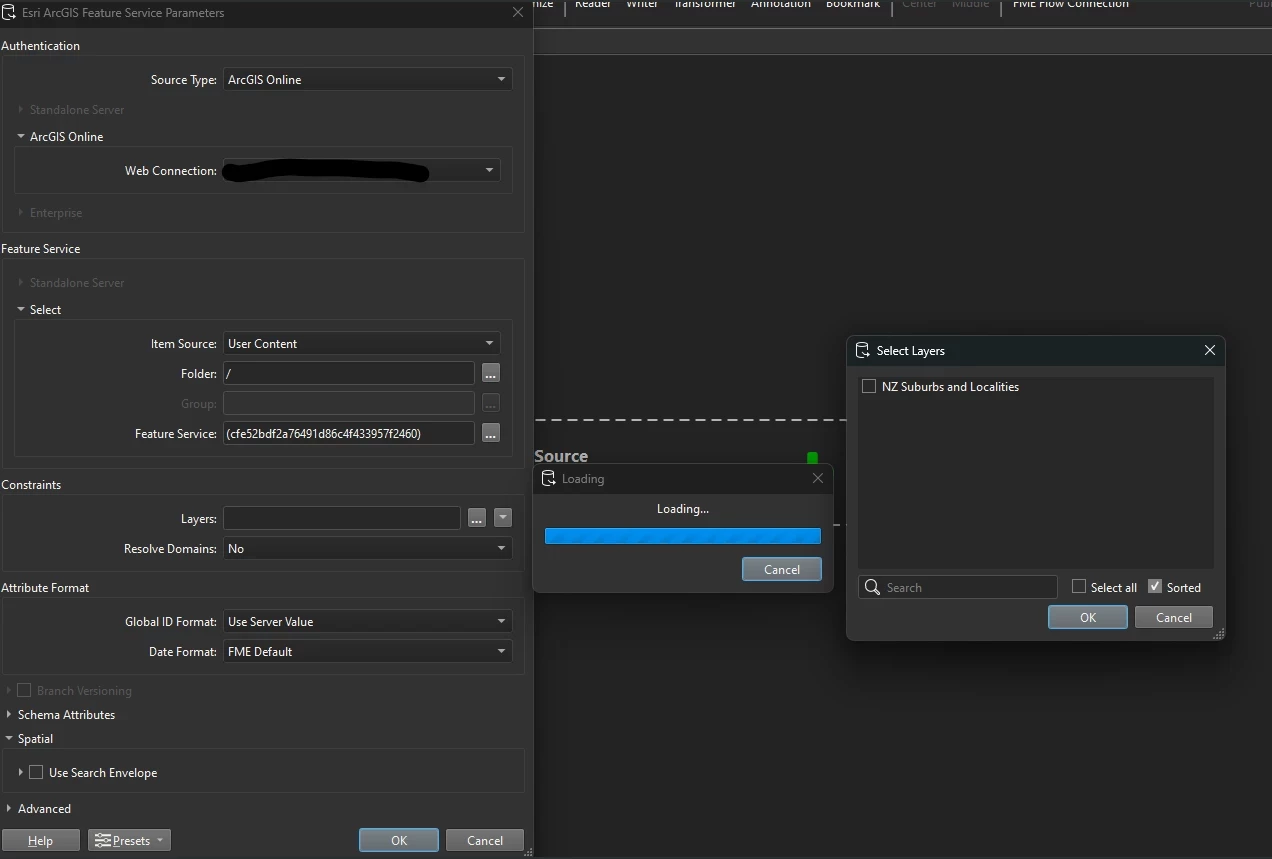Open the Feature Service browse ellipsis button

(x=490, y=433)
